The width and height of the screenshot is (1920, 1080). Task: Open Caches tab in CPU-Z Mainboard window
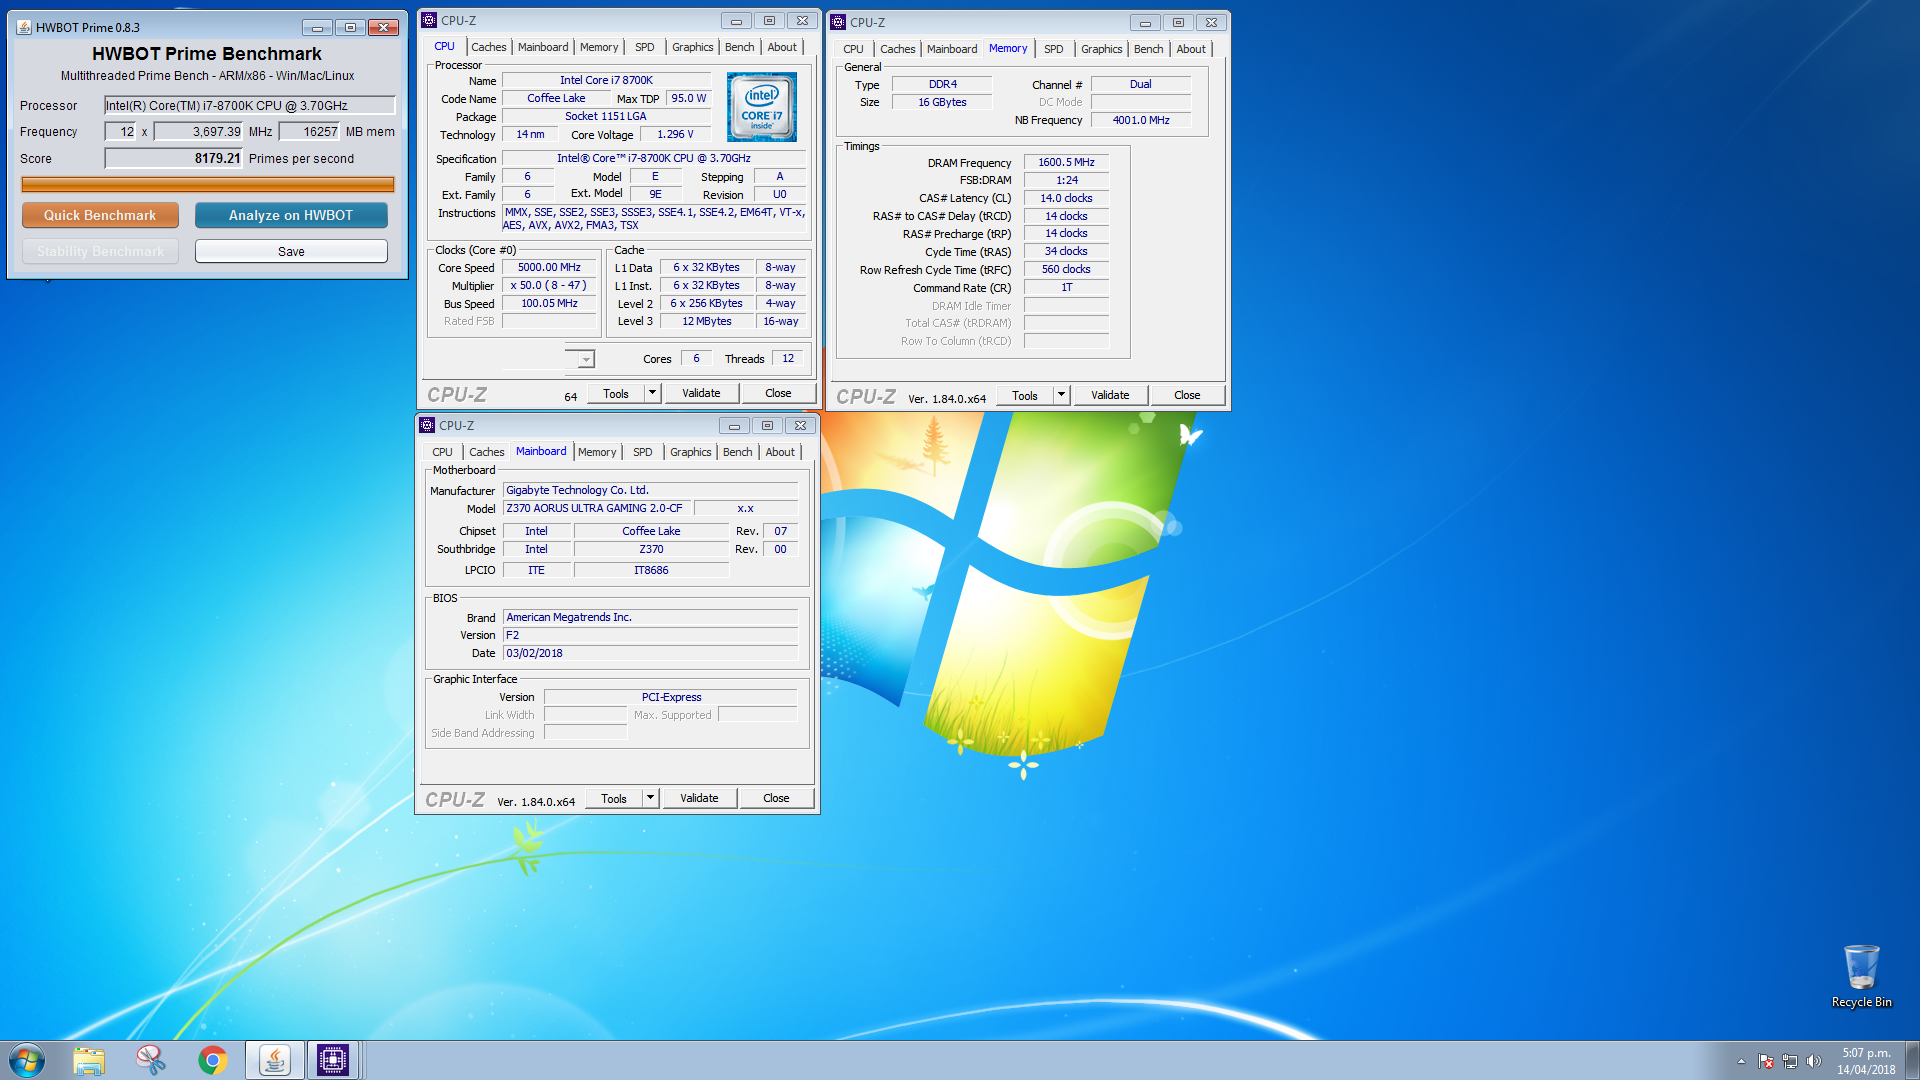coord(486,452)
